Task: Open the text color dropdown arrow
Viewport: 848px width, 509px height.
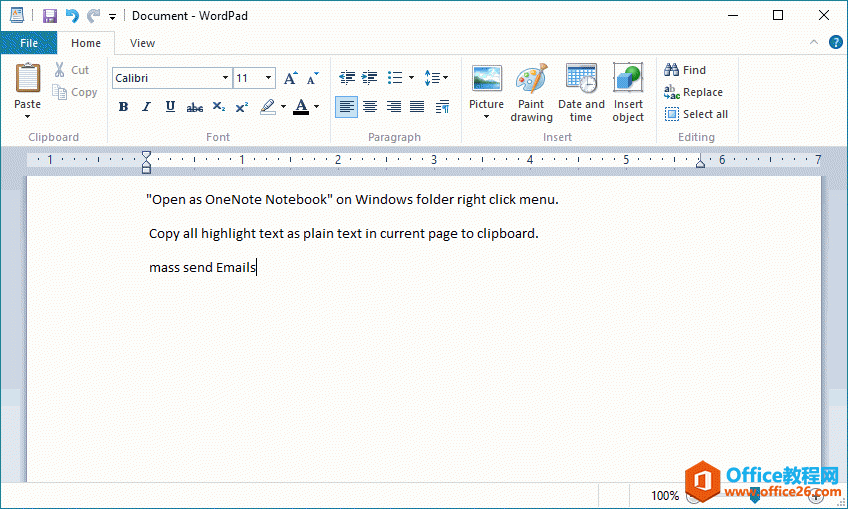Action: pos(316,107)
